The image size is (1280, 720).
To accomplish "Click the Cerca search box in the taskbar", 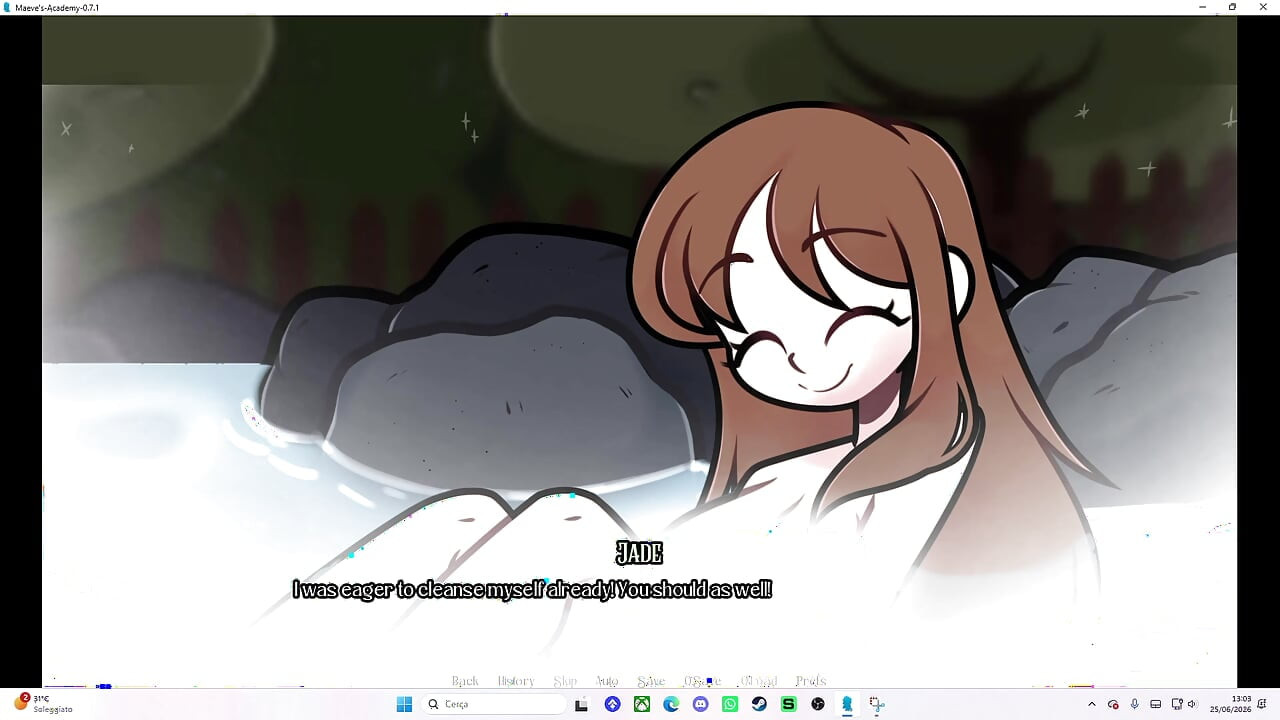I will 495,704.
